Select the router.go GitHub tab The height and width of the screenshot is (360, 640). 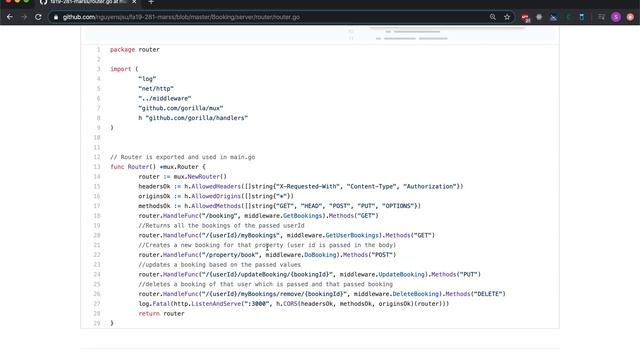(x=87, y=2)
